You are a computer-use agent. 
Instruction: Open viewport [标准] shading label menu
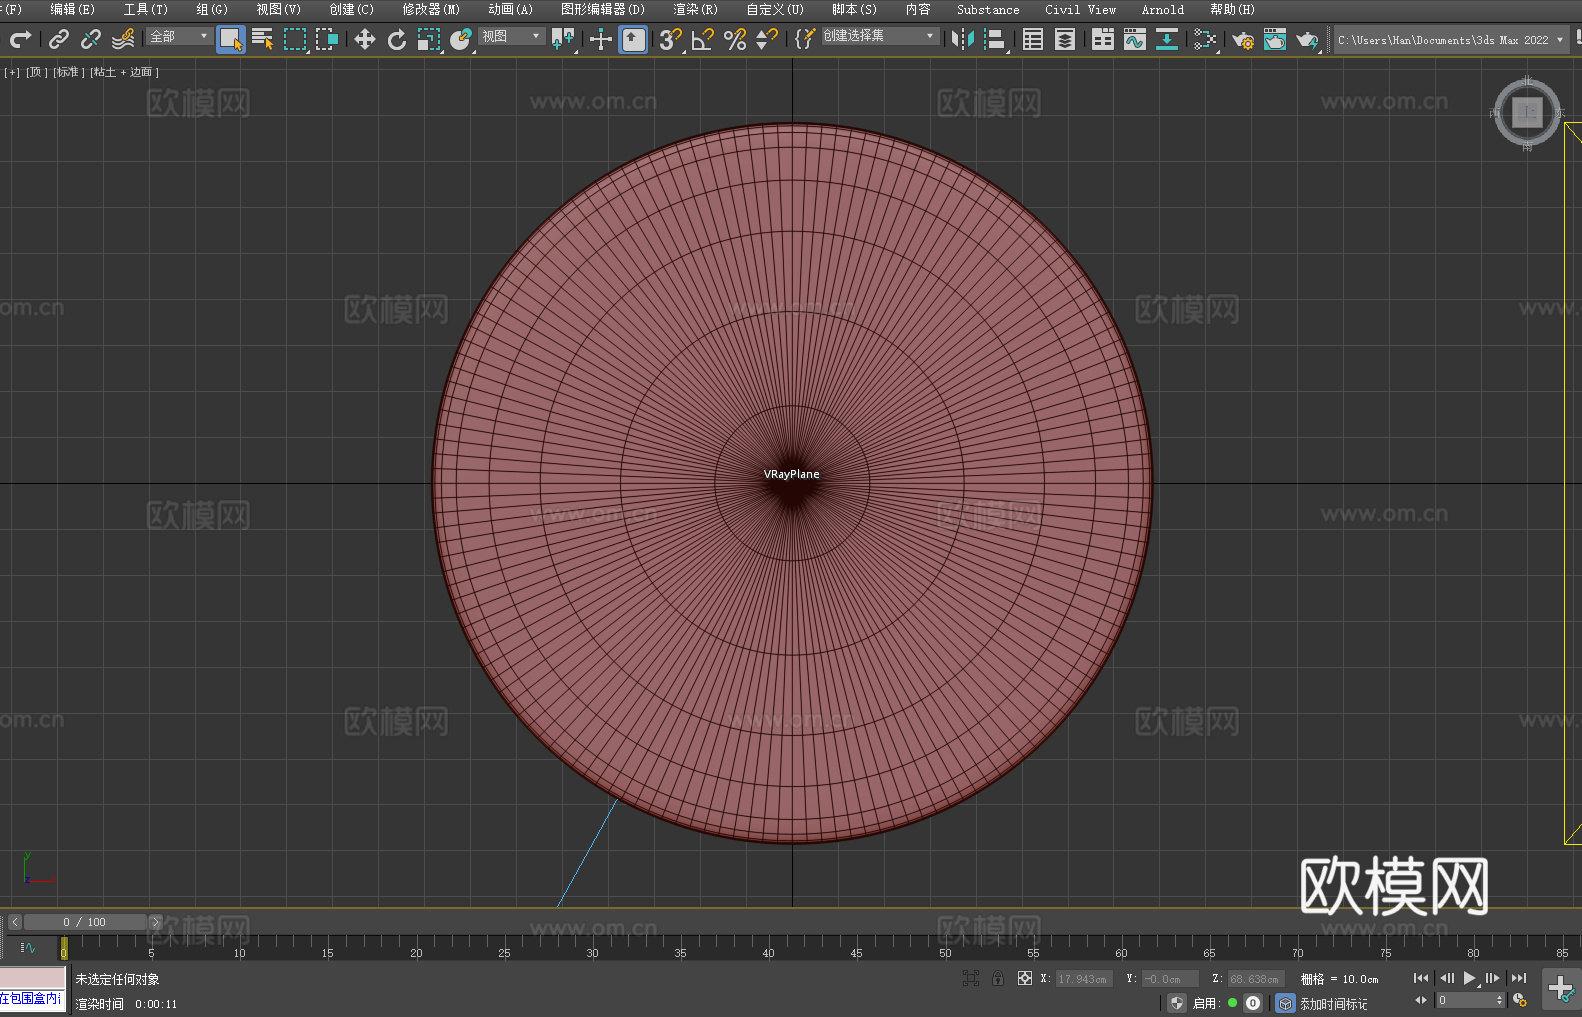point(68,72)
